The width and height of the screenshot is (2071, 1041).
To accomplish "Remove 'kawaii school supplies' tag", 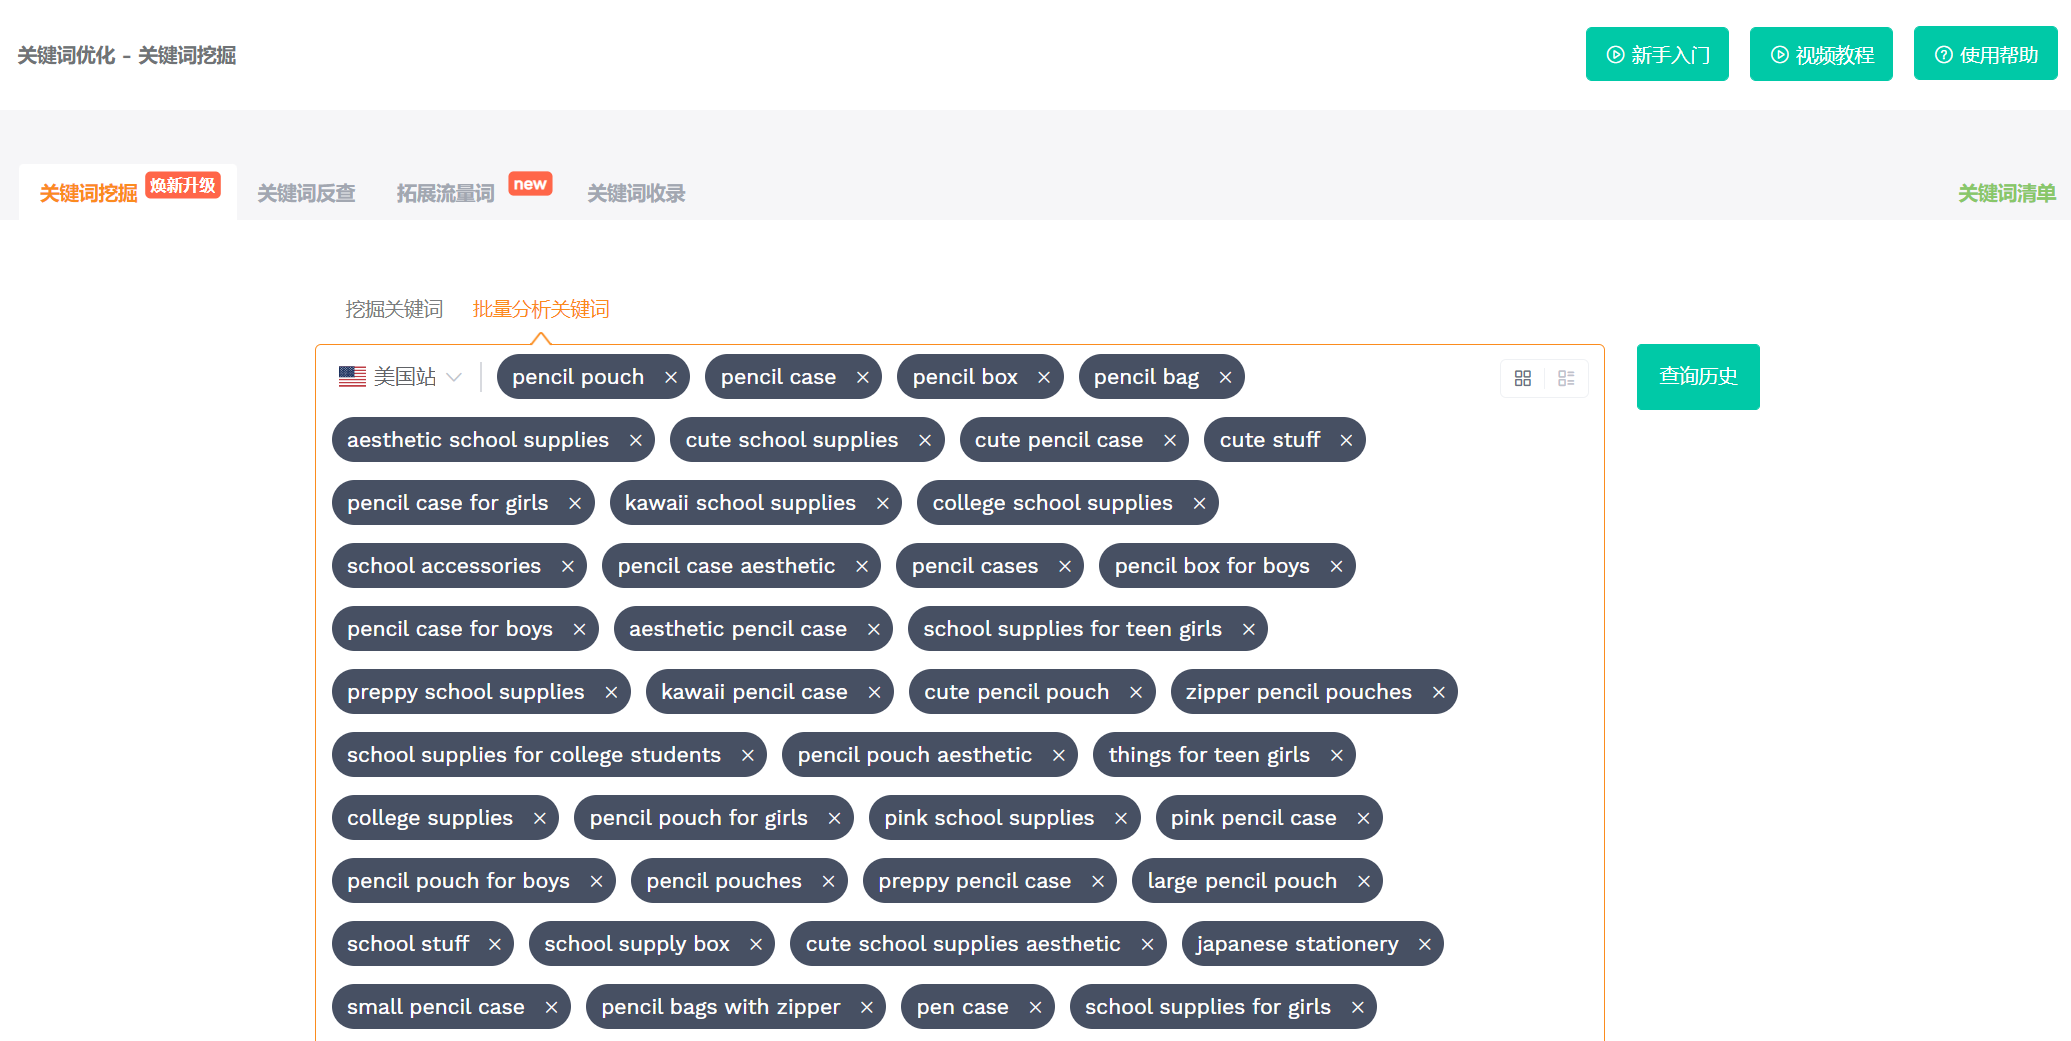I will pos(882,504).
